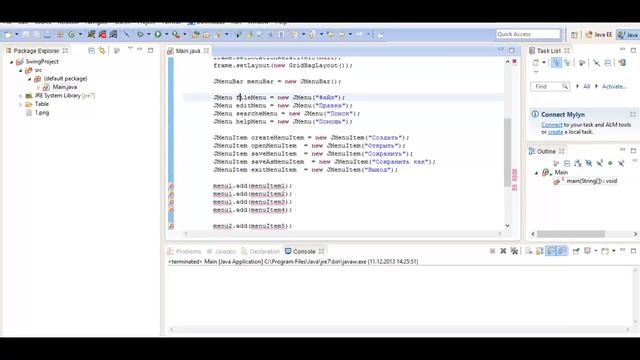Select the Outline tab
Image resolution: width=640 pixels, height=360 pixels.
(546, 151)
